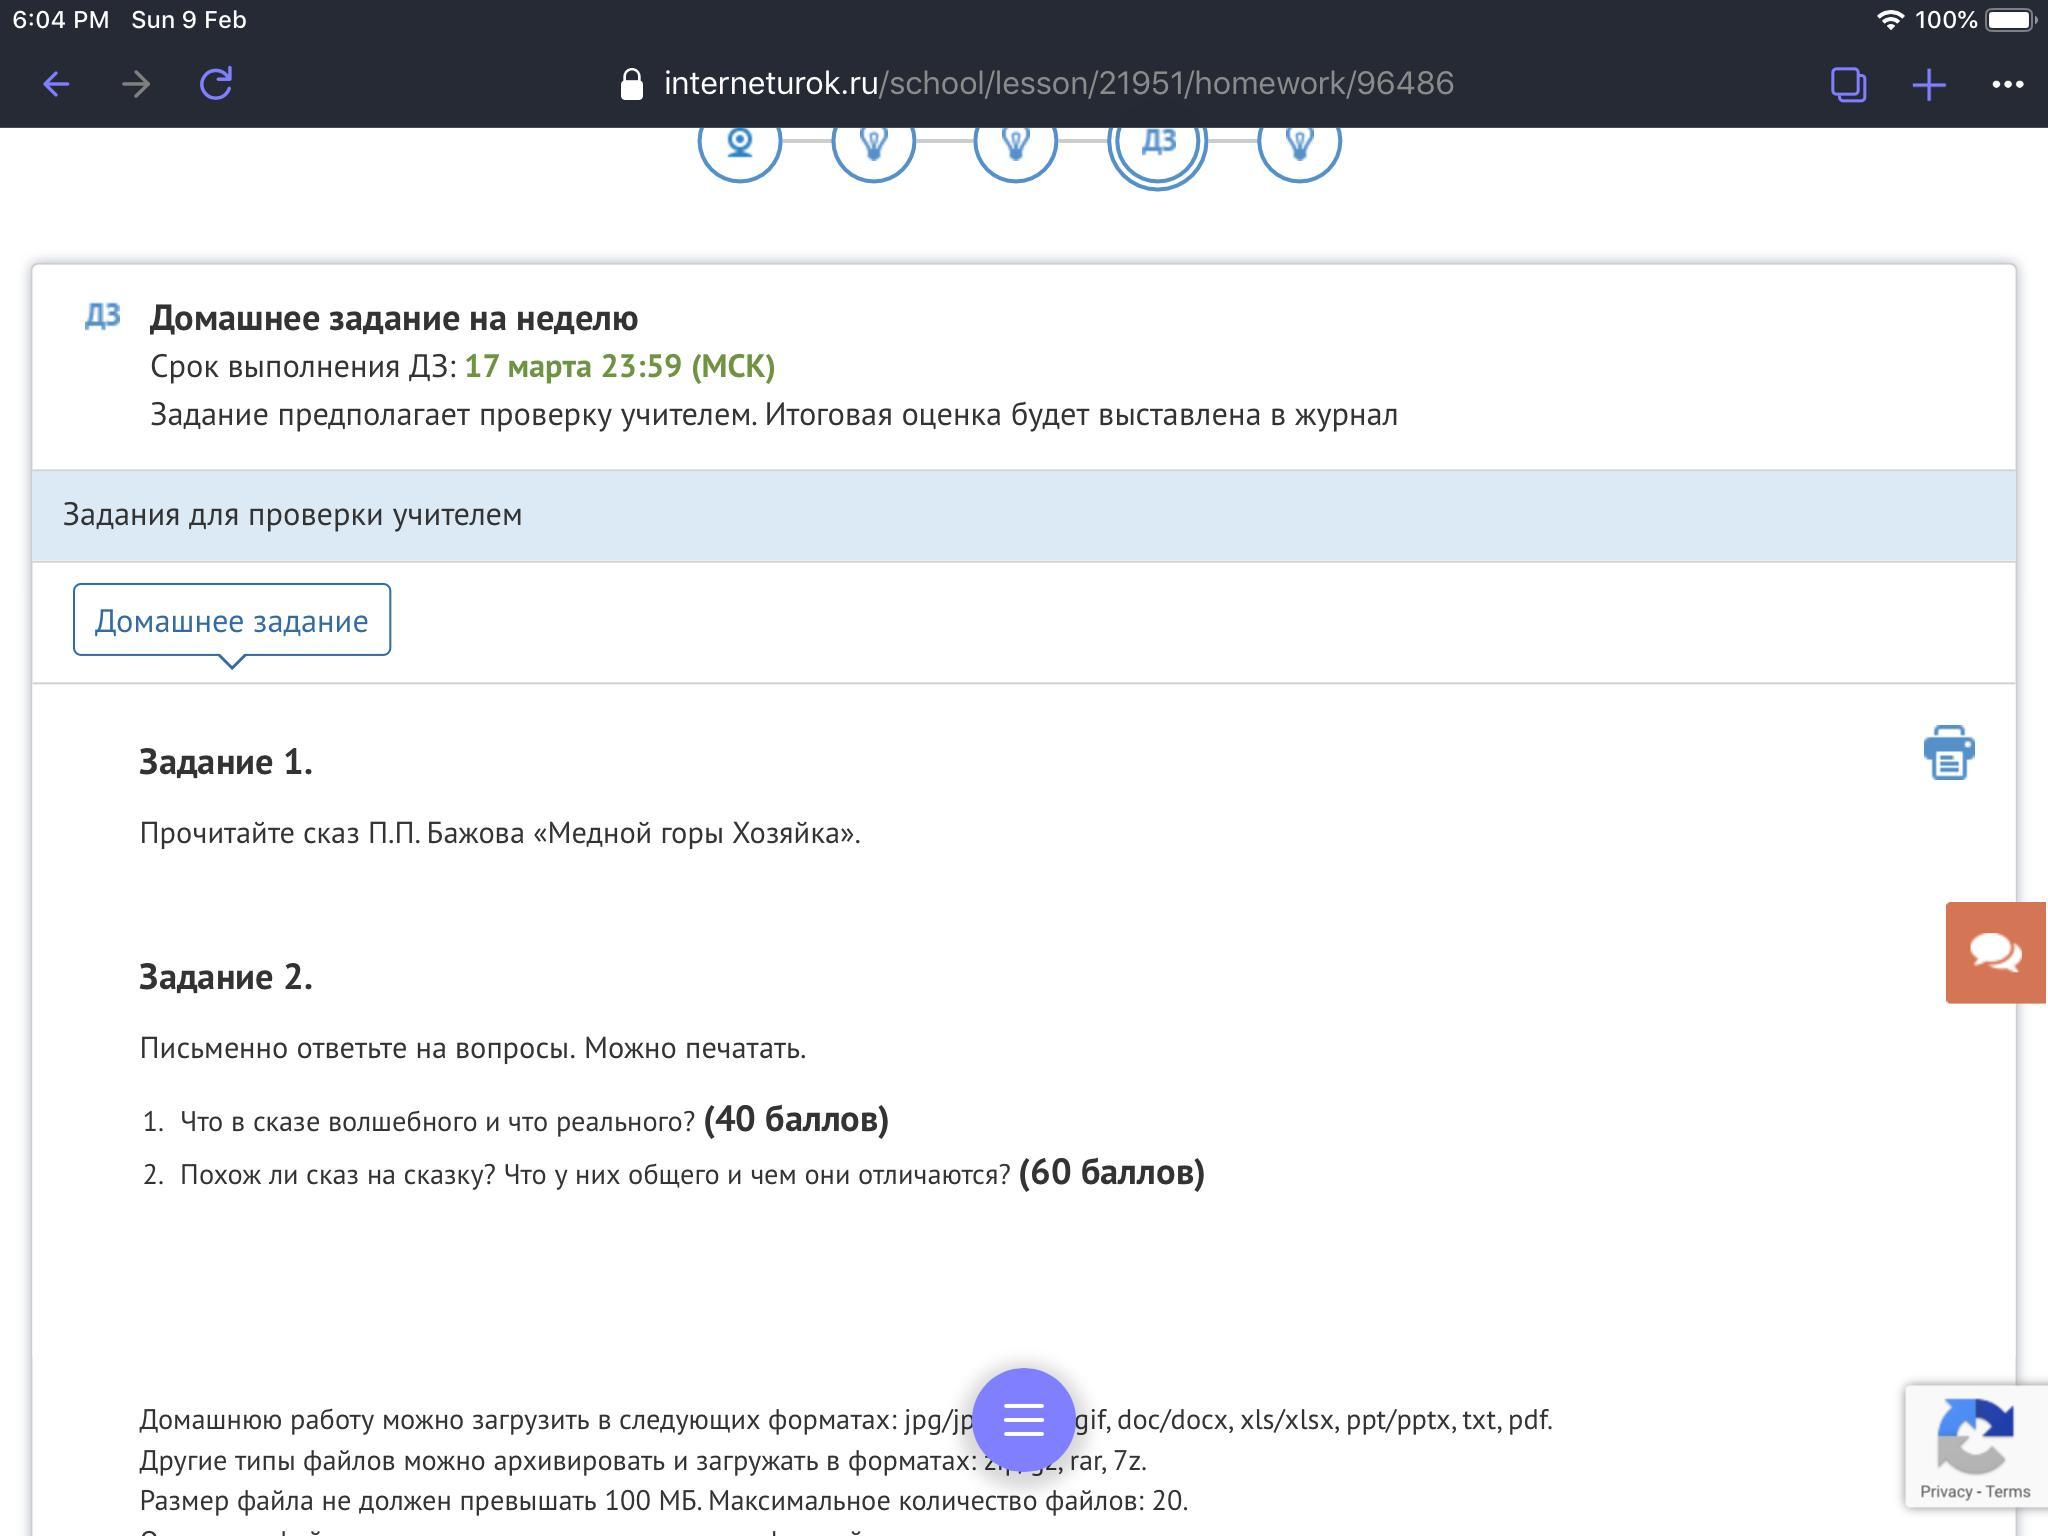Click the Задания для проверки учителем header
The height and width of the screenshot is (1536, 2048).
[292, 515]
